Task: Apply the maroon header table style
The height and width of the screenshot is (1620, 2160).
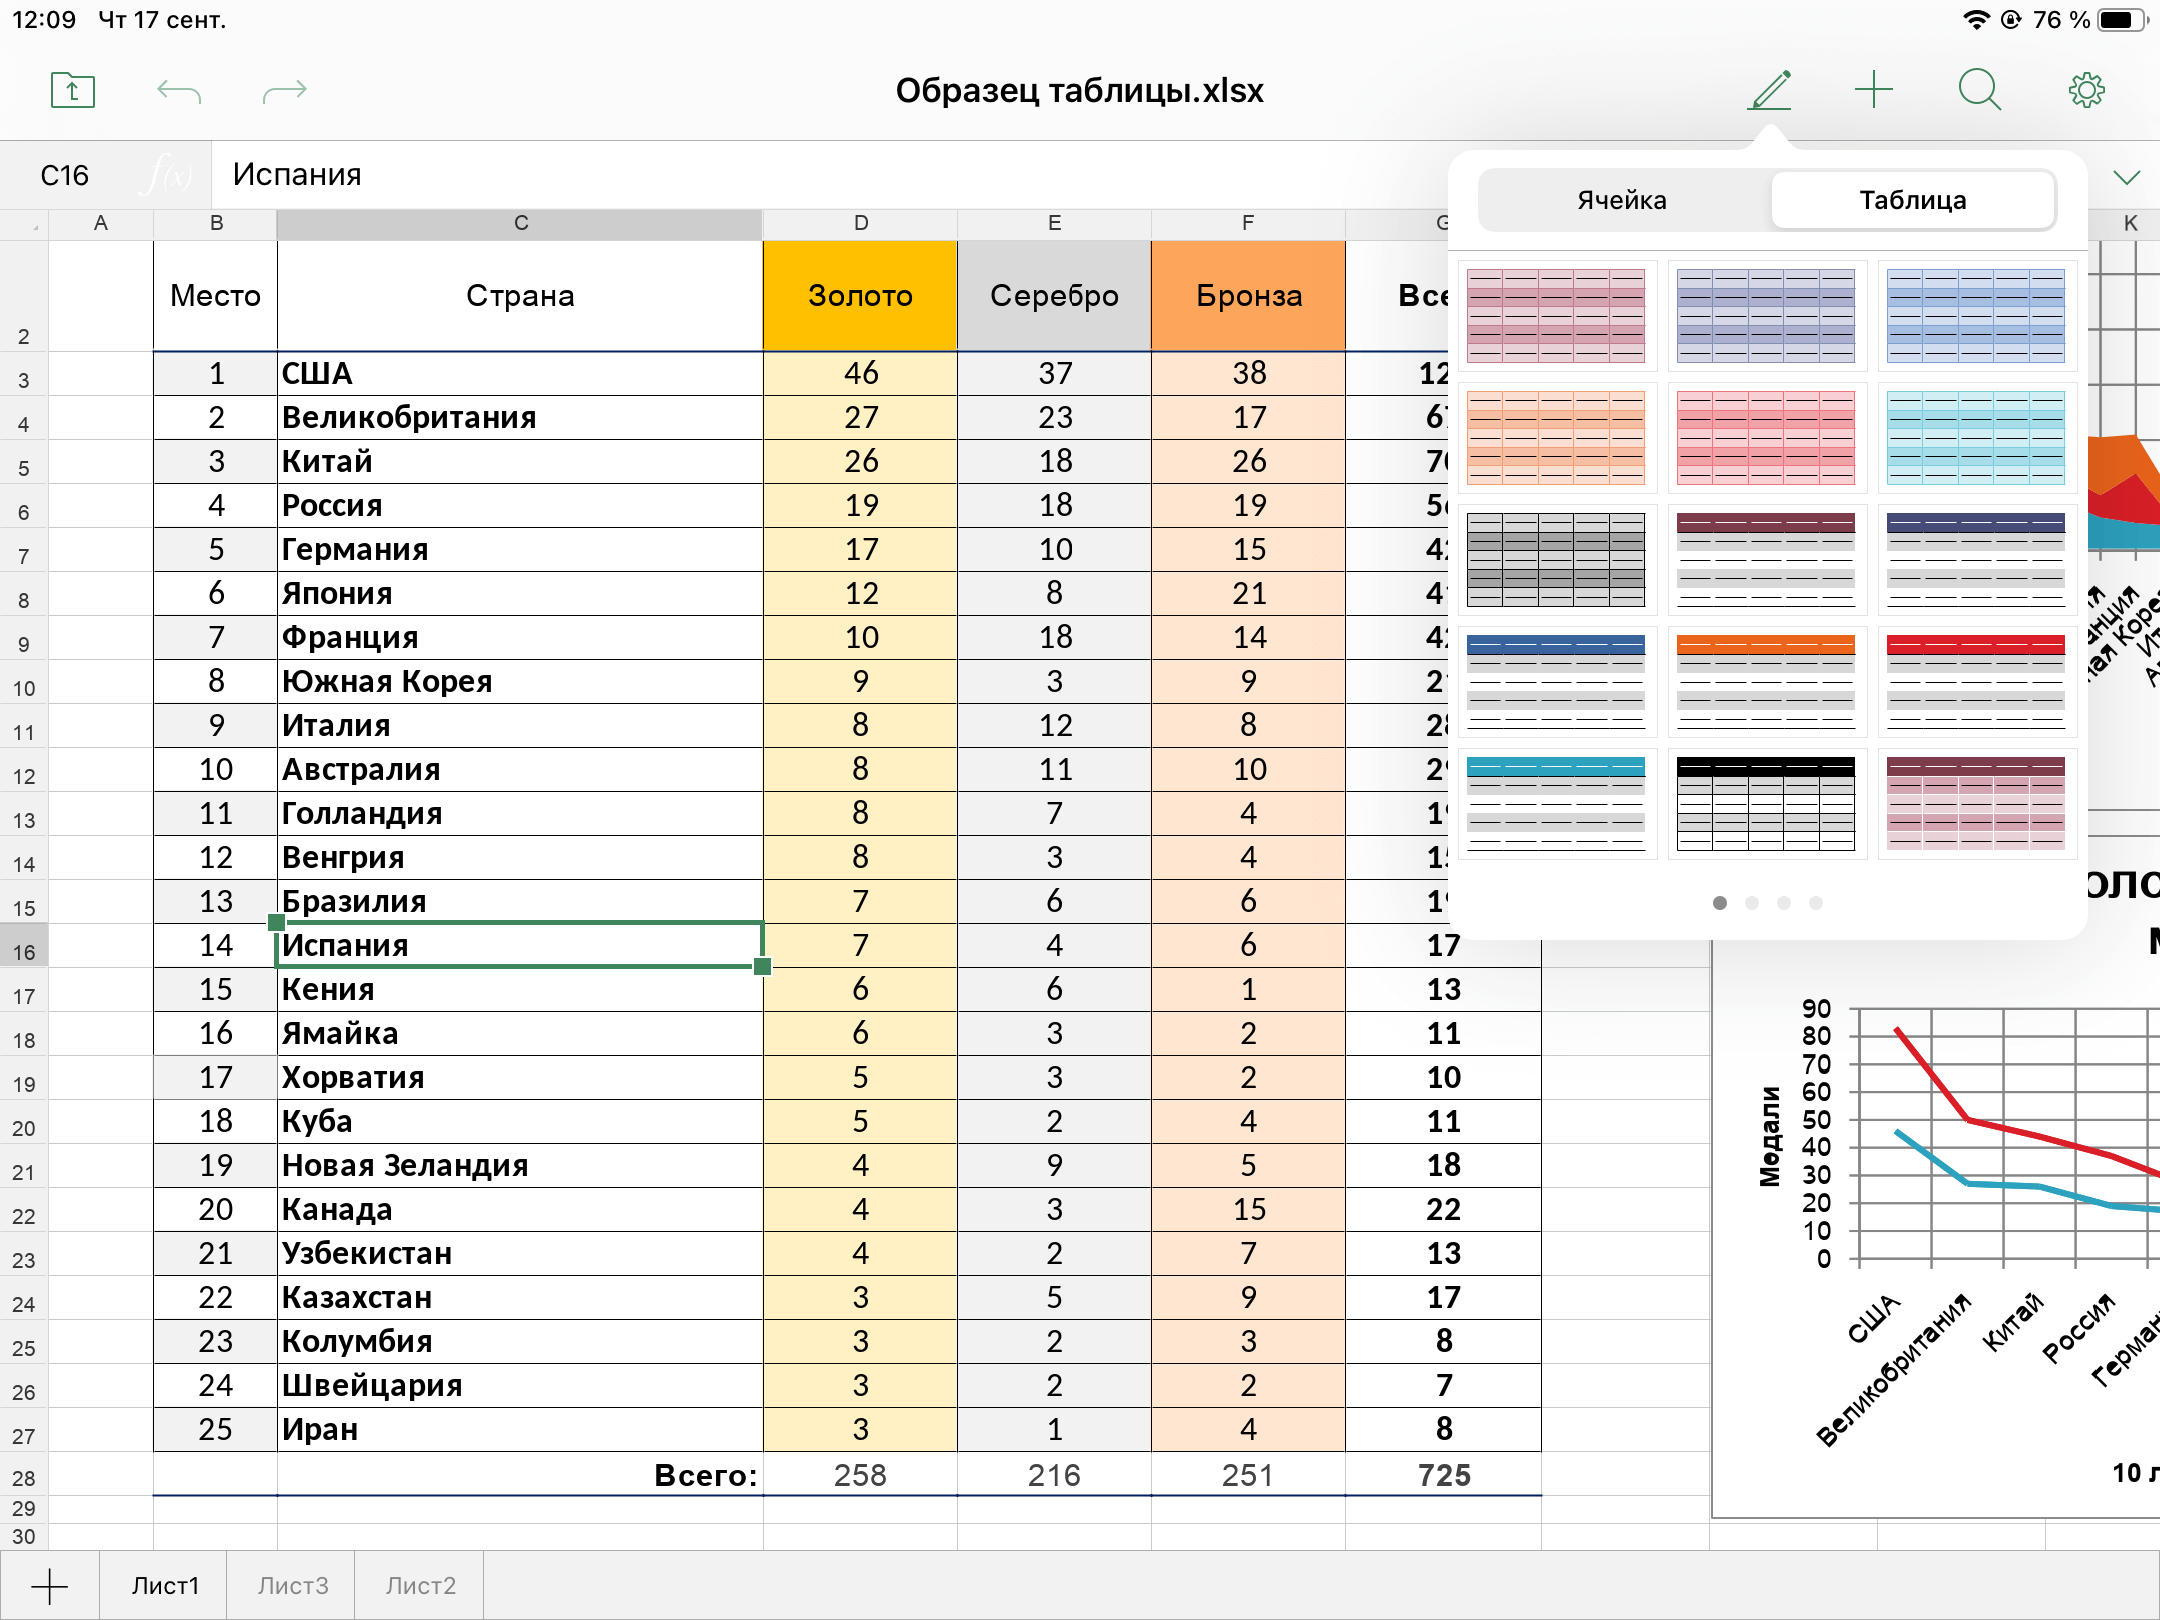Action: coord(1766,560)
